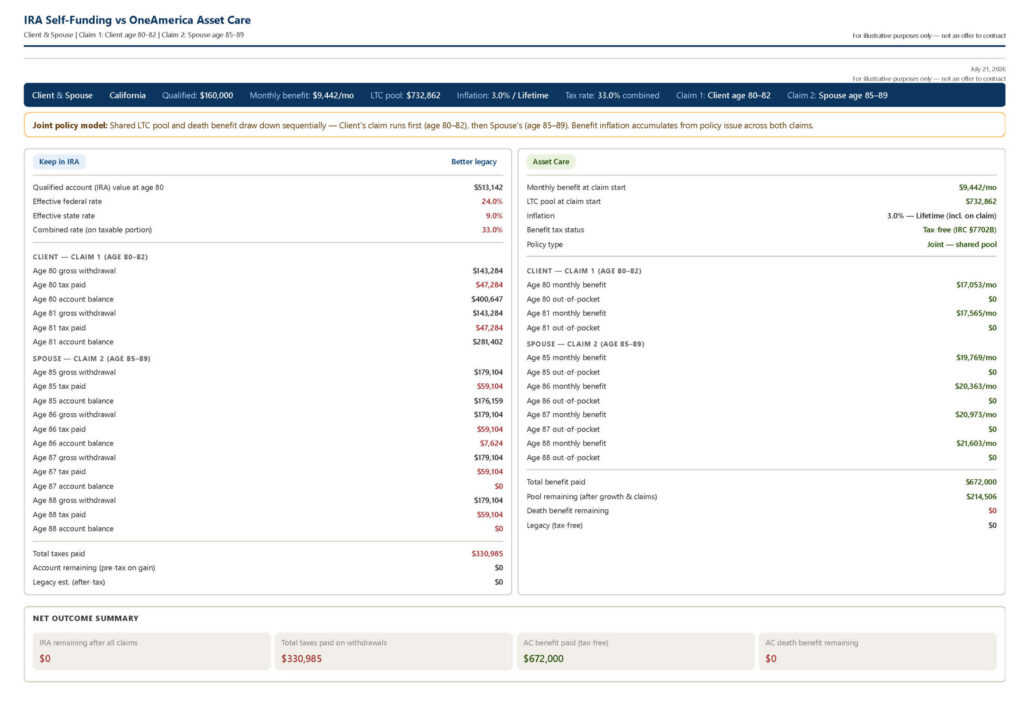The width and height of the screenshot is (1024, 701).
Task: Select the 'IRA remaining after all claims' summary card
Action: pos(152,651)
